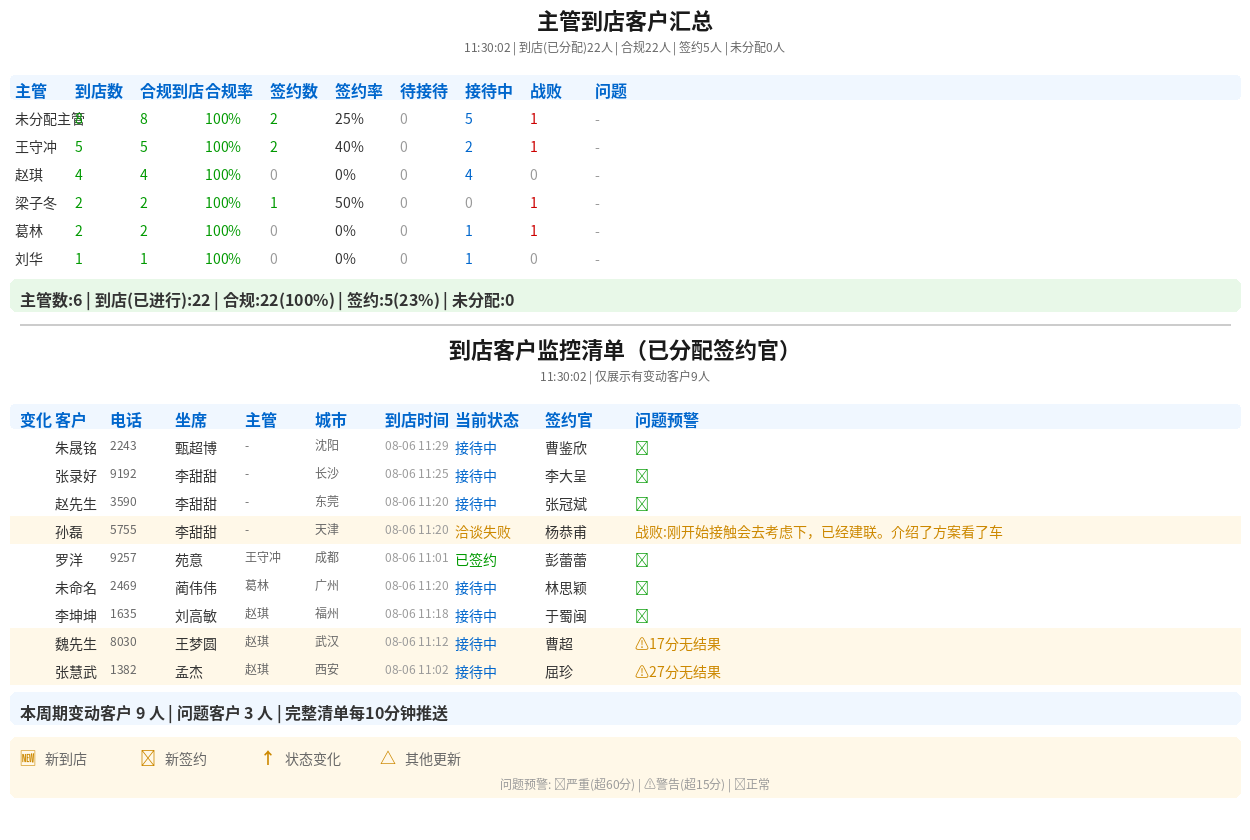
Task: Click the 到店时间 column header
Action: pyautogui.click(x=417, y=420)
